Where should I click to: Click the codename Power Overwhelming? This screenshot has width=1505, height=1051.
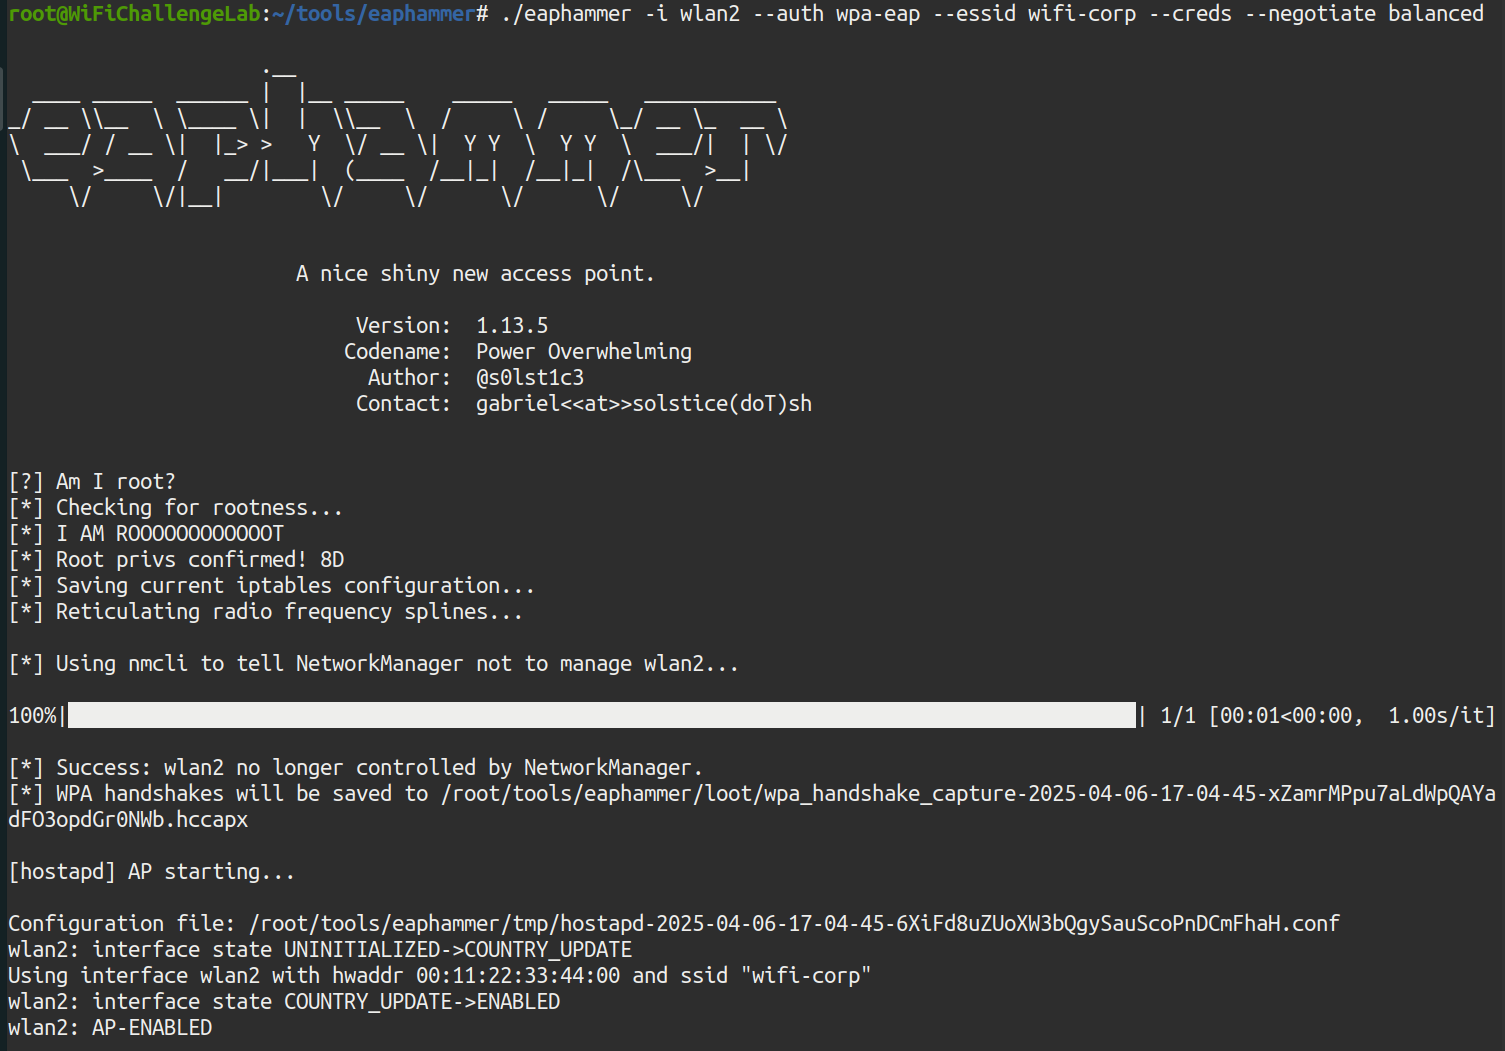[x=583, y=352]
